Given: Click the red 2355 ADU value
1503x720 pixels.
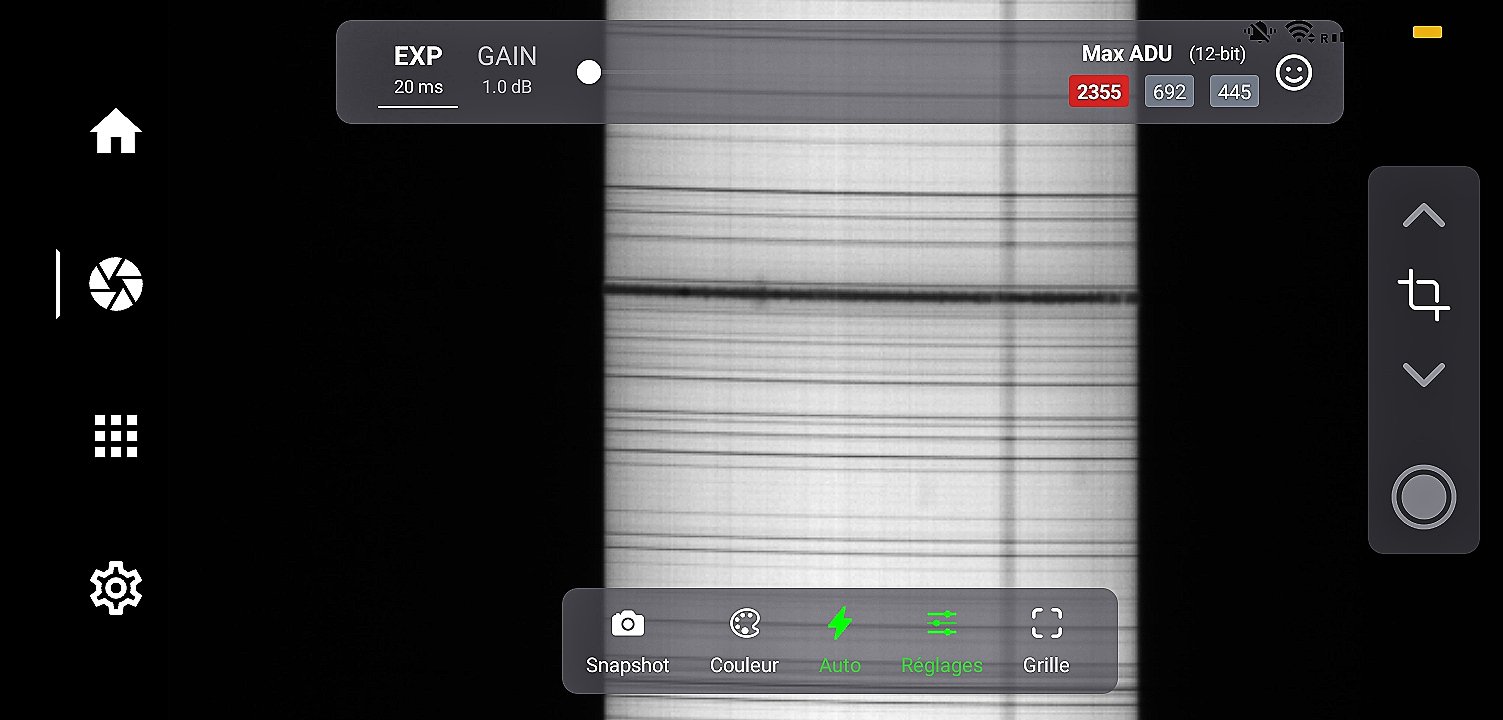Looking at the screenshot, I should pyautogui.click(x=1098, y=92).
